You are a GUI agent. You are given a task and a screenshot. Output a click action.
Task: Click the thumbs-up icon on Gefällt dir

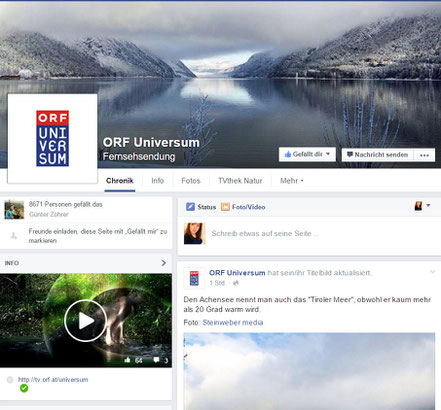288,154
